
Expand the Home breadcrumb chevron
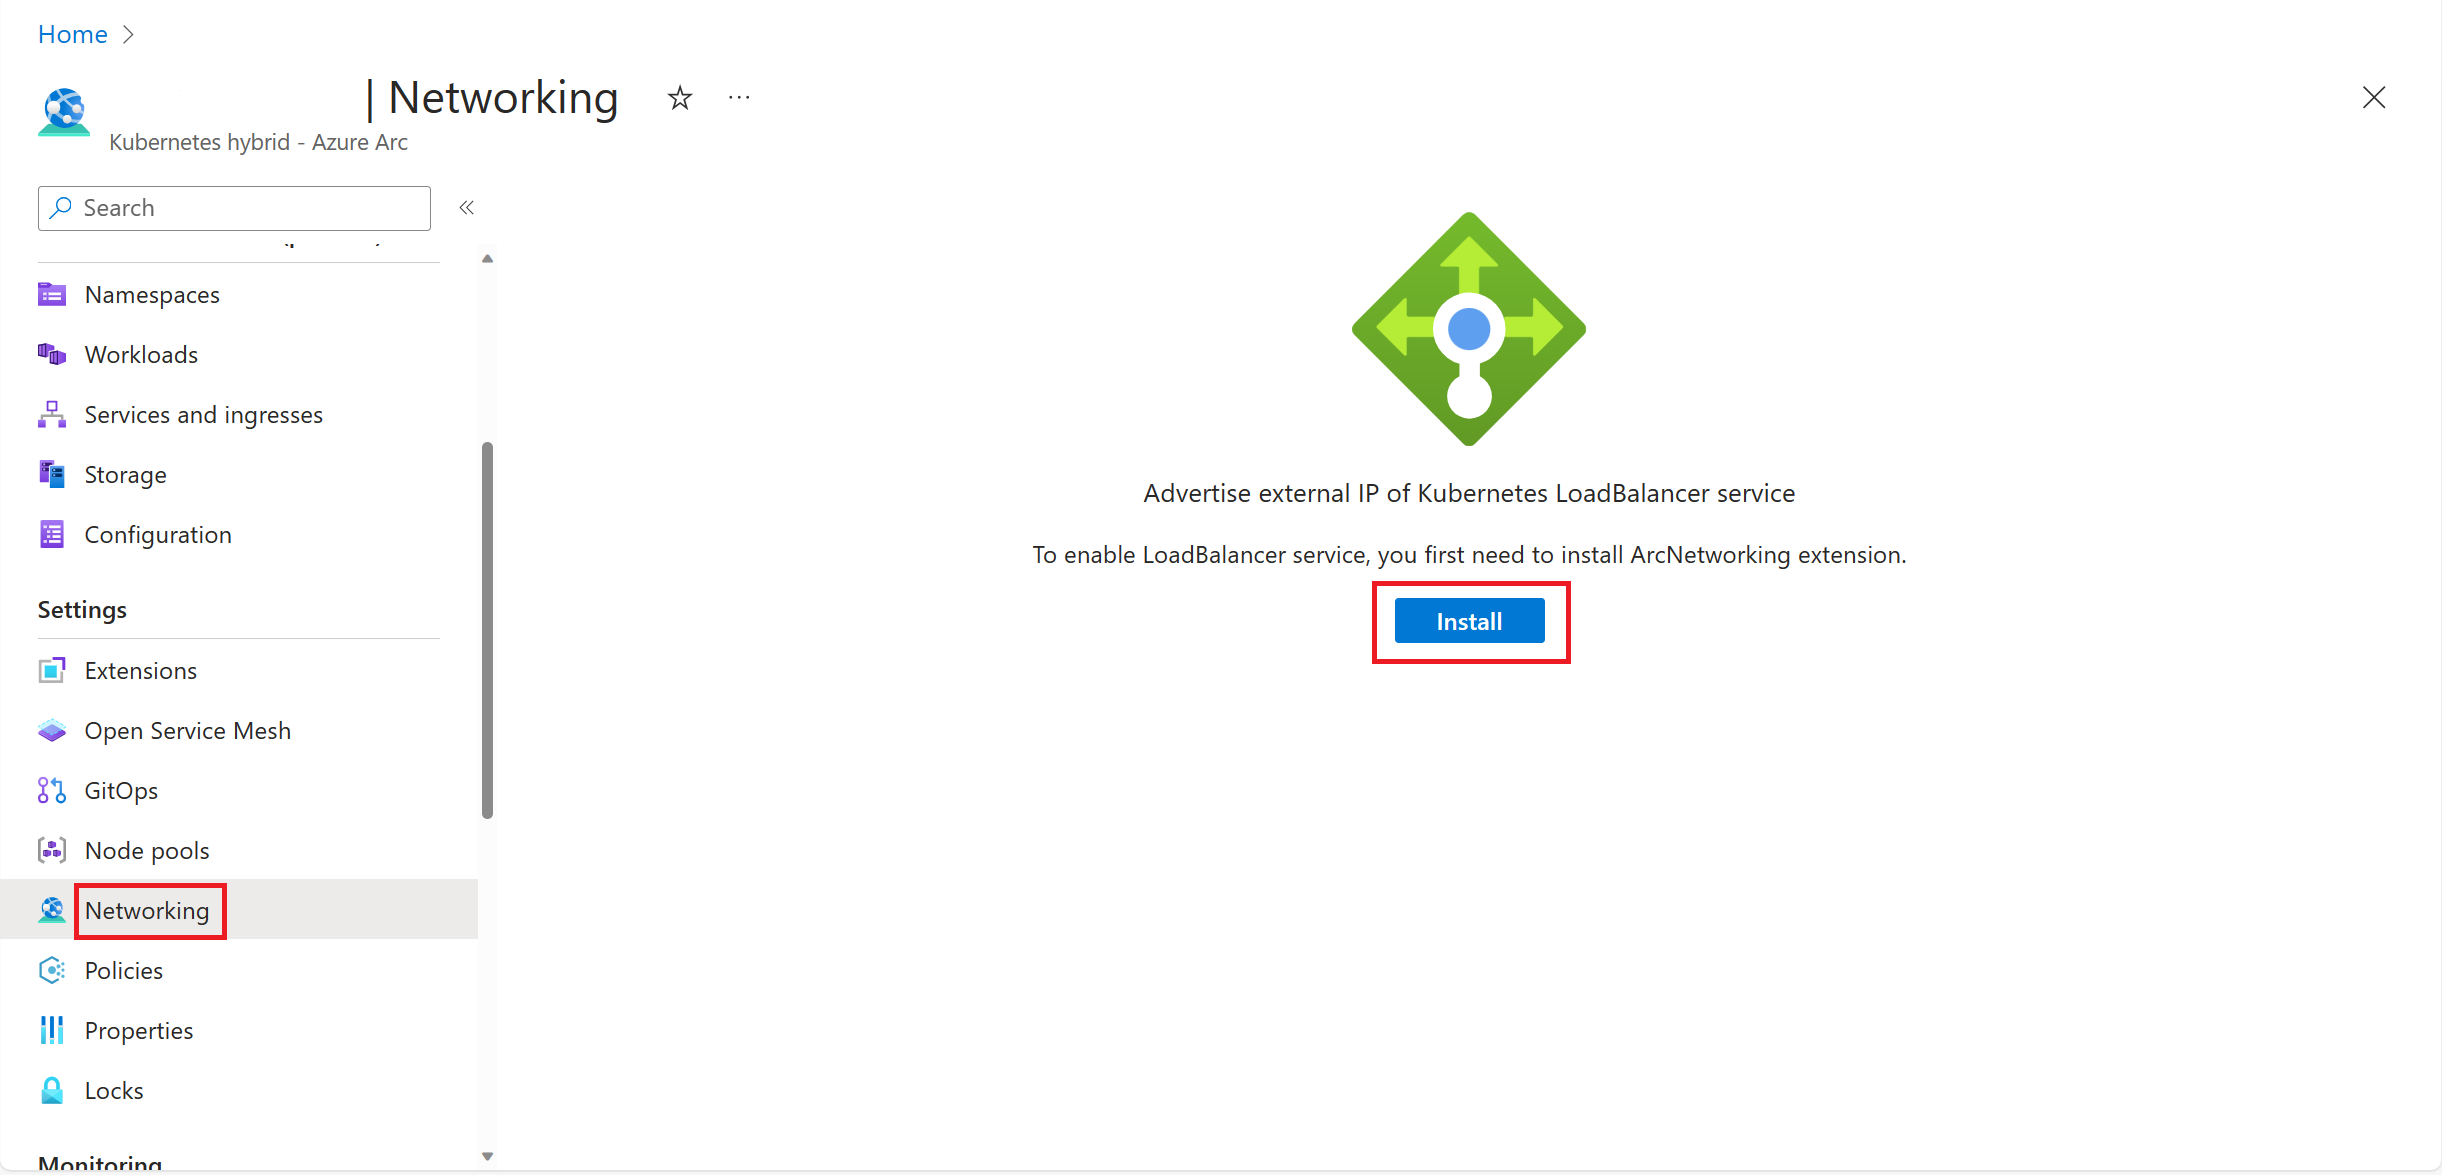coord(128,35)
